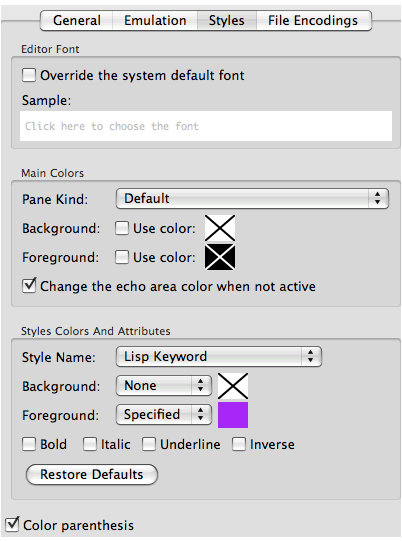The width and height of the screenshot is (402, 541).
Task: Click the purple foreground color swatch
Action: point(233,415)
